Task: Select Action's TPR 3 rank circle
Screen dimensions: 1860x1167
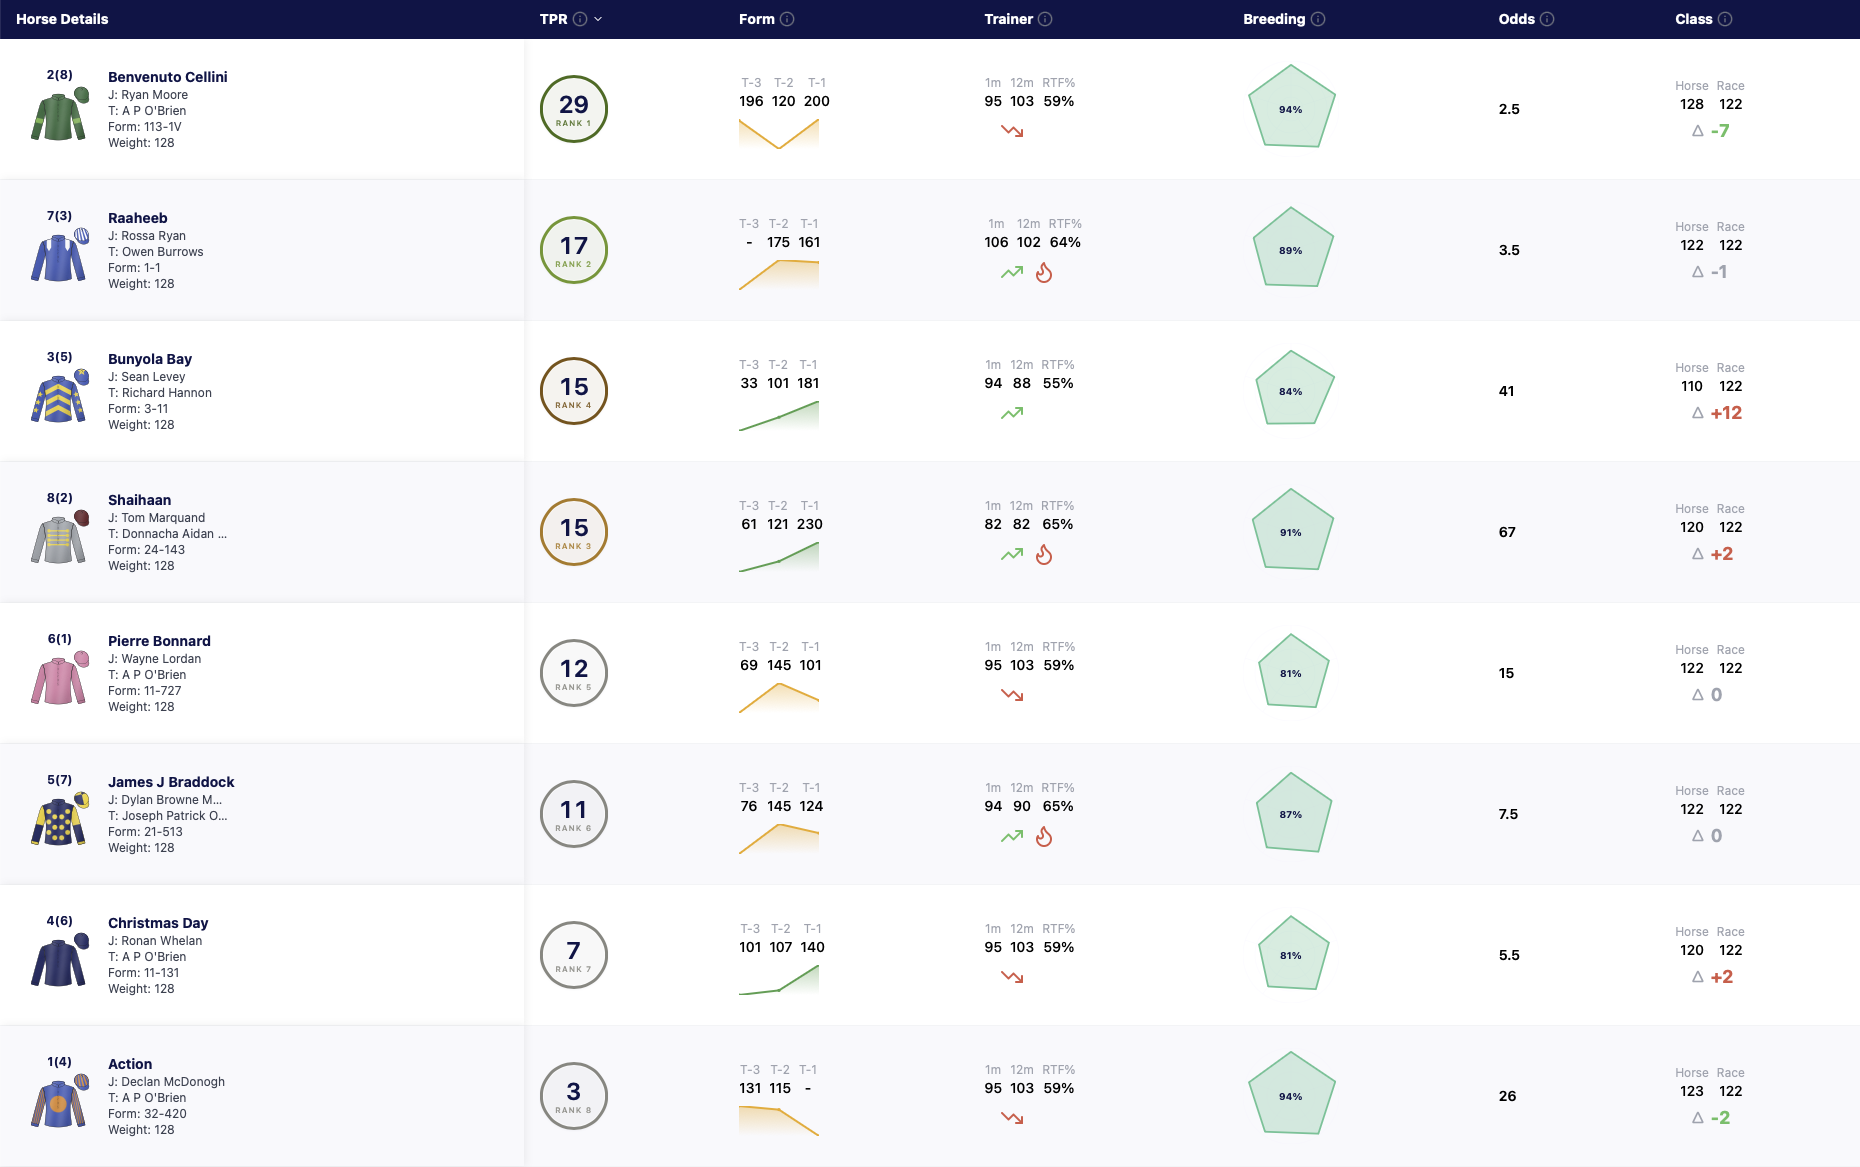Action: (574, 1096)
